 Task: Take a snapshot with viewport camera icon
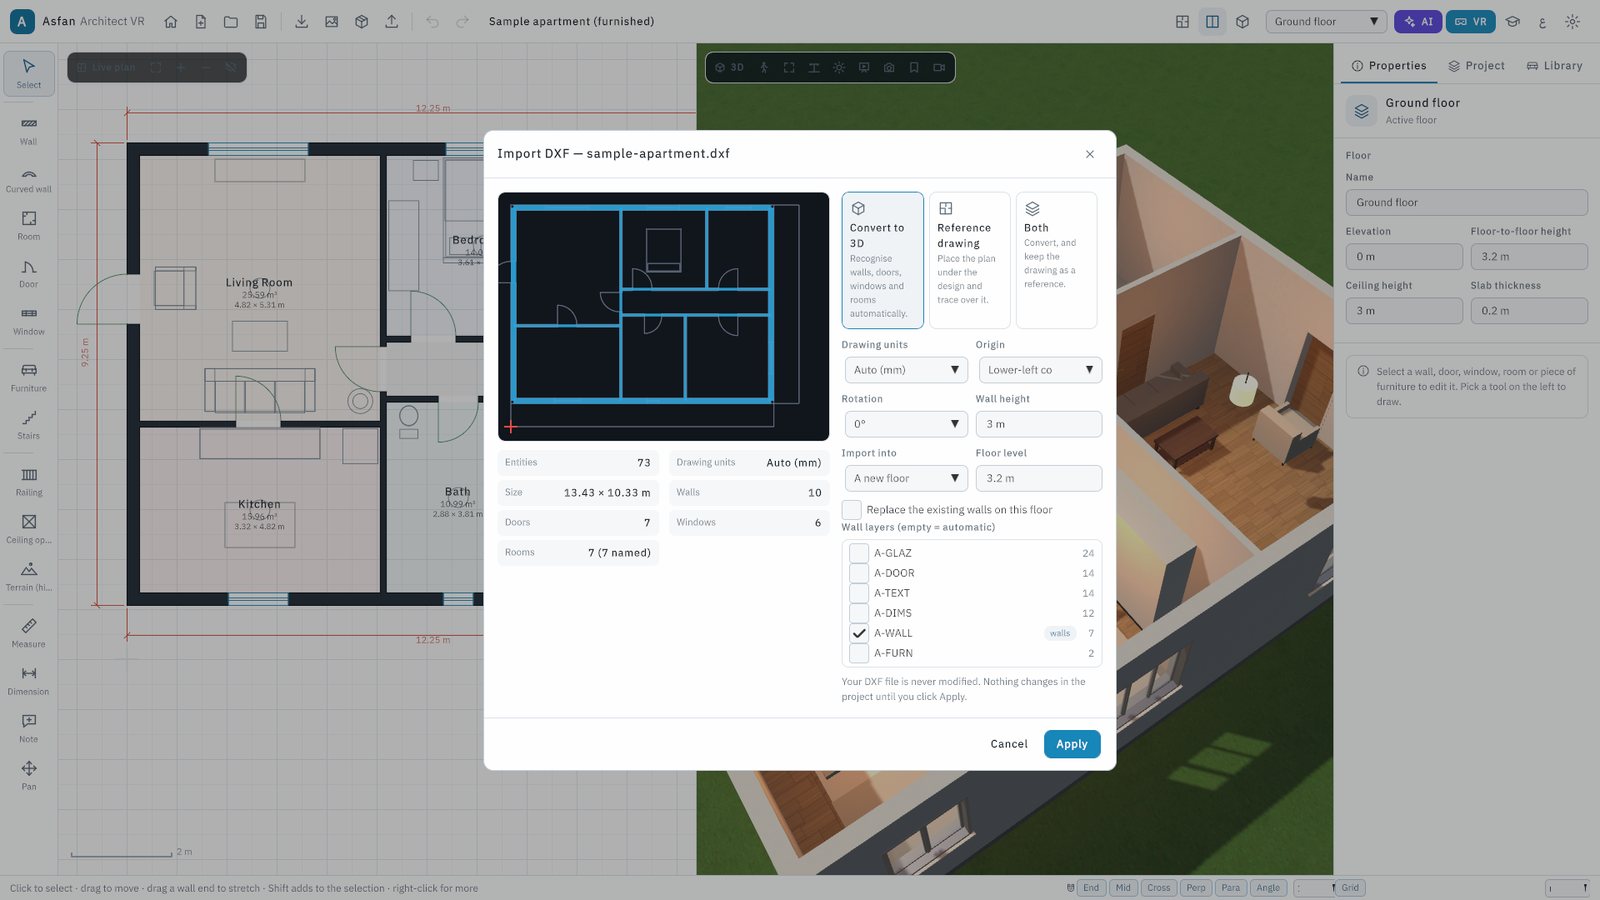[889, 67]
